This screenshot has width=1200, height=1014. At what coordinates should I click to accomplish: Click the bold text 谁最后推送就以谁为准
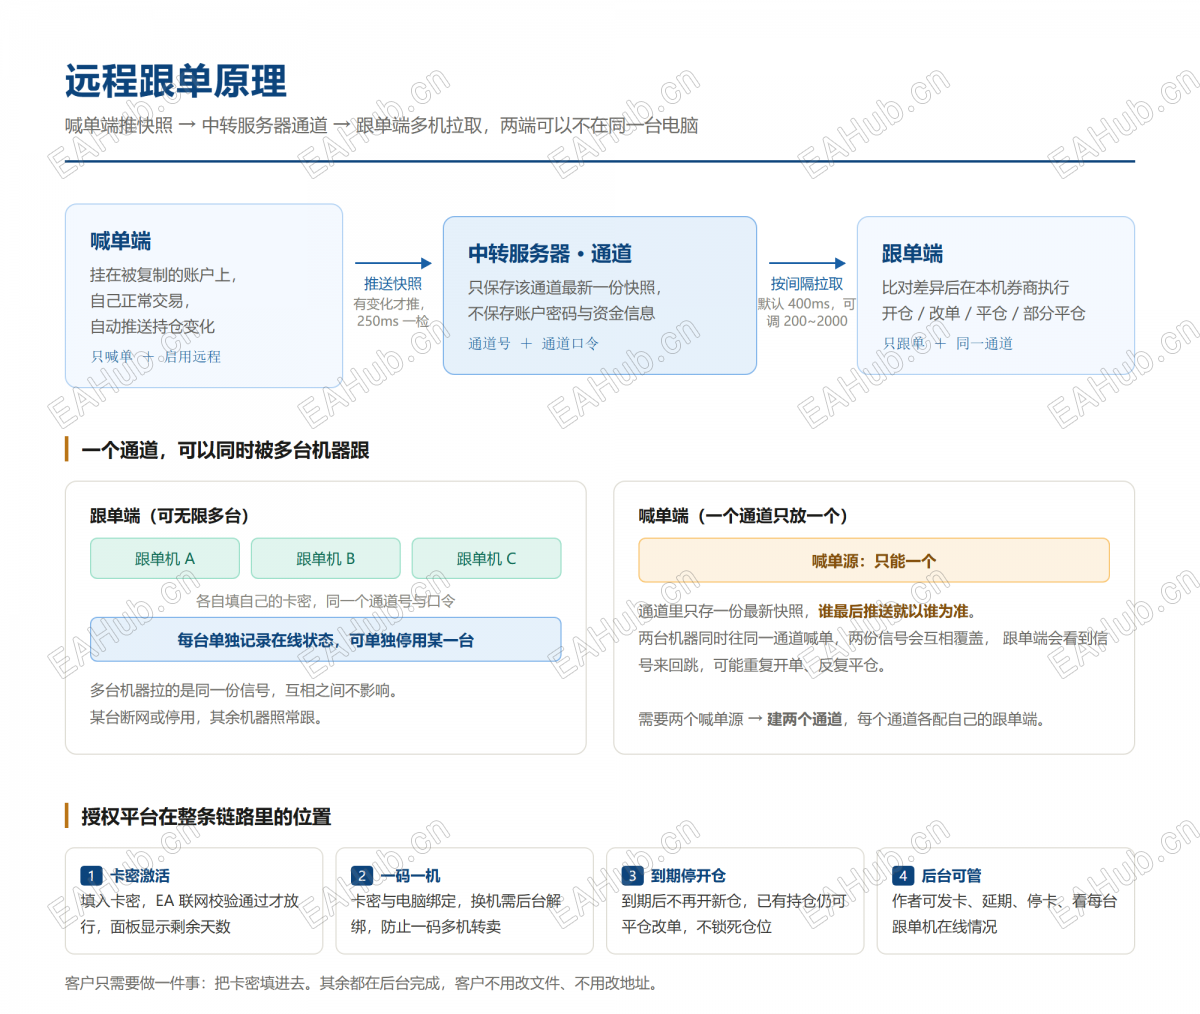point(893,611)
